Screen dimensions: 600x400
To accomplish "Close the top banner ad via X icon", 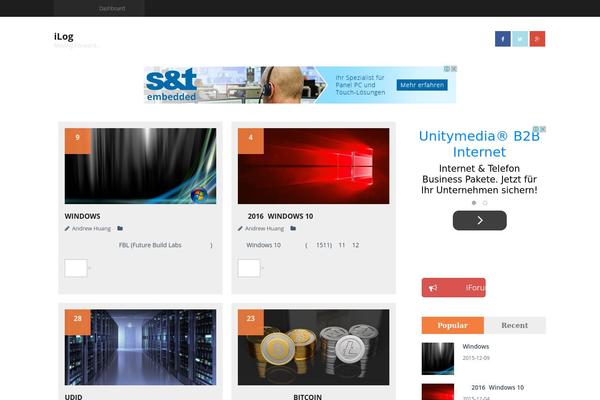I will click(x=454, y=69).
